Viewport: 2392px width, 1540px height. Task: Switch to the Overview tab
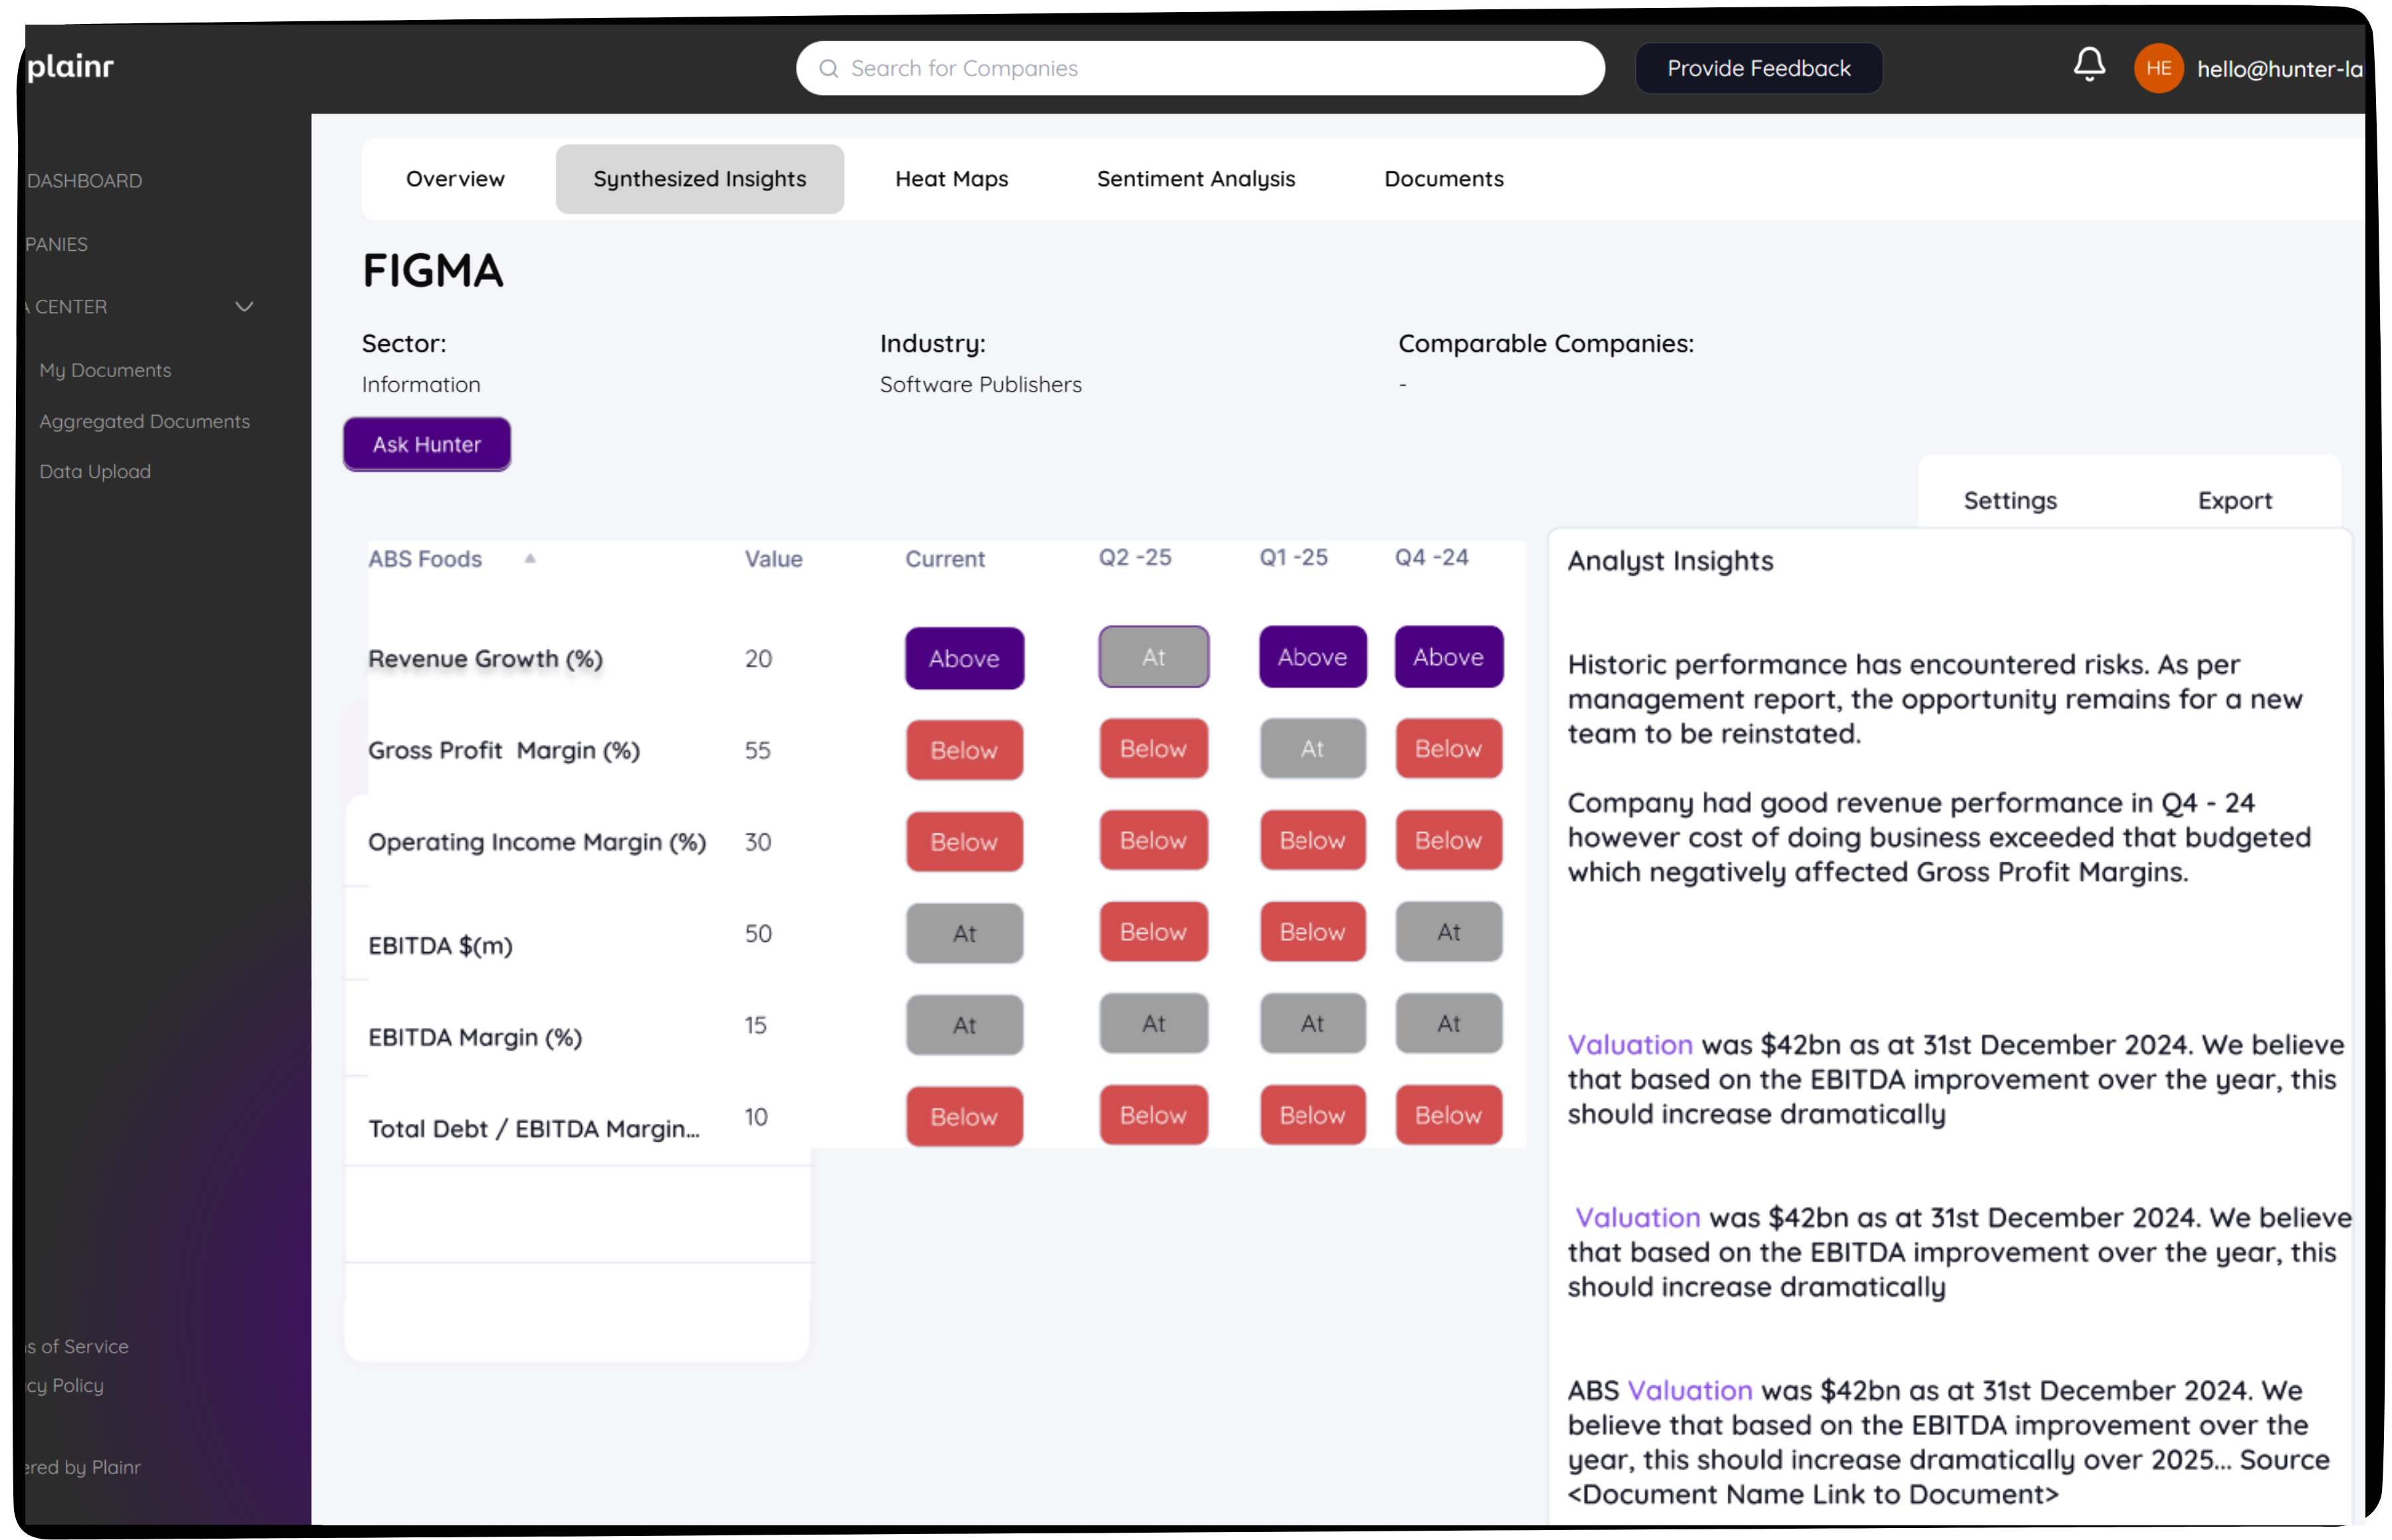[x=455, y=179]
